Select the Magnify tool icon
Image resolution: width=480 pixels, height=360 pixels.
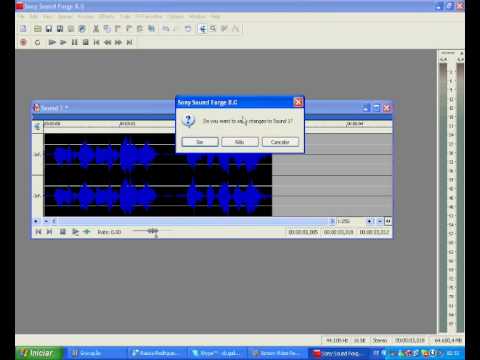click(213, 29)
